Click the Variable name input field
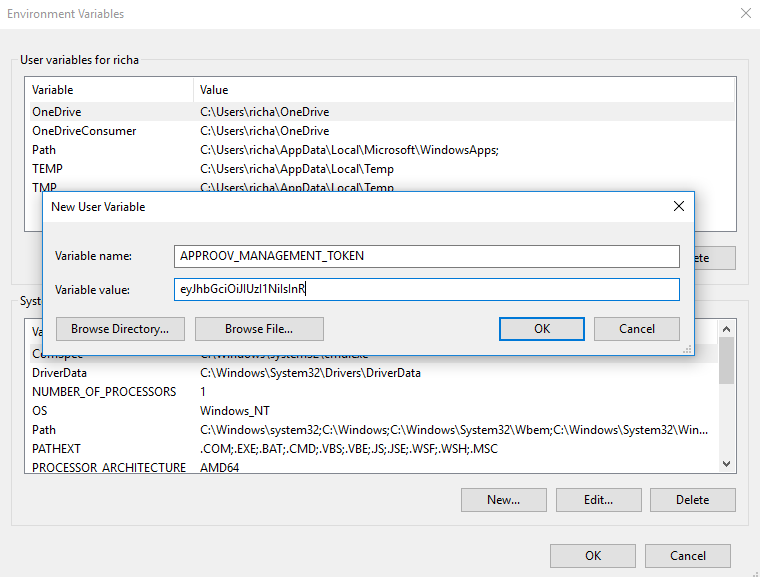The width and height of the screenshot is (760, 577). pos(426,255)
